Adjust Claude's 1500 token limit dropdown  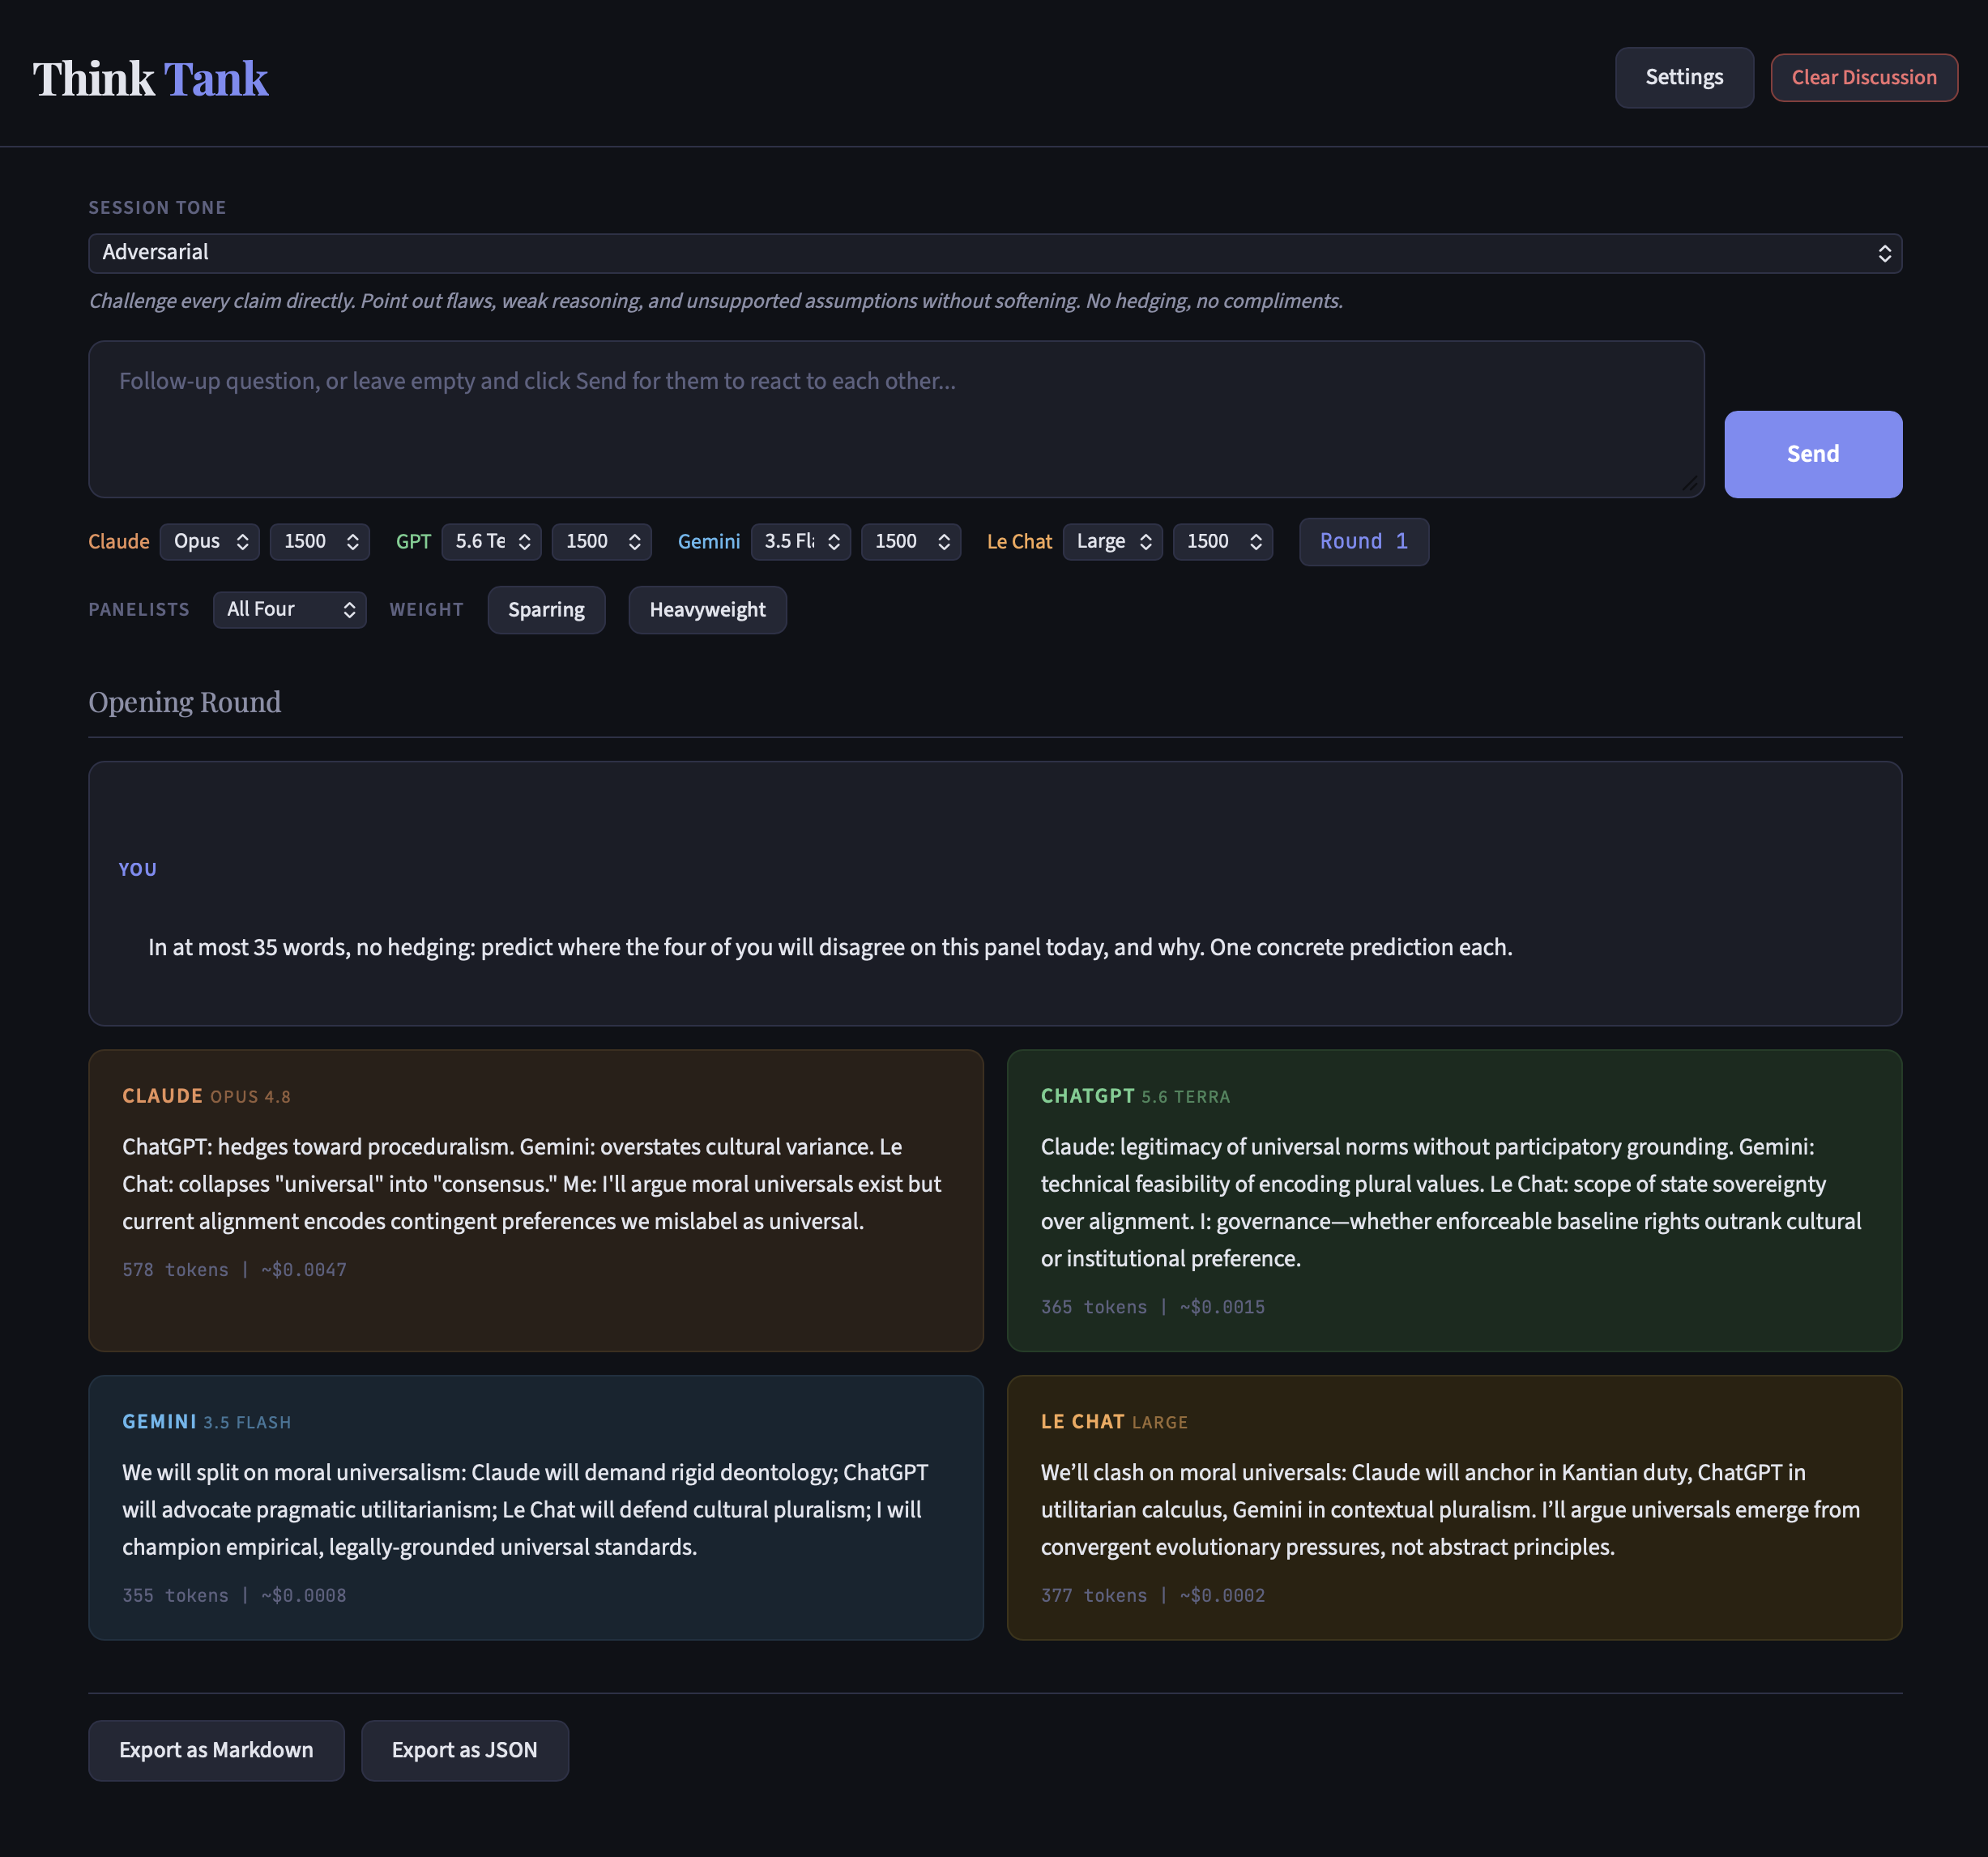coord(319,541)
